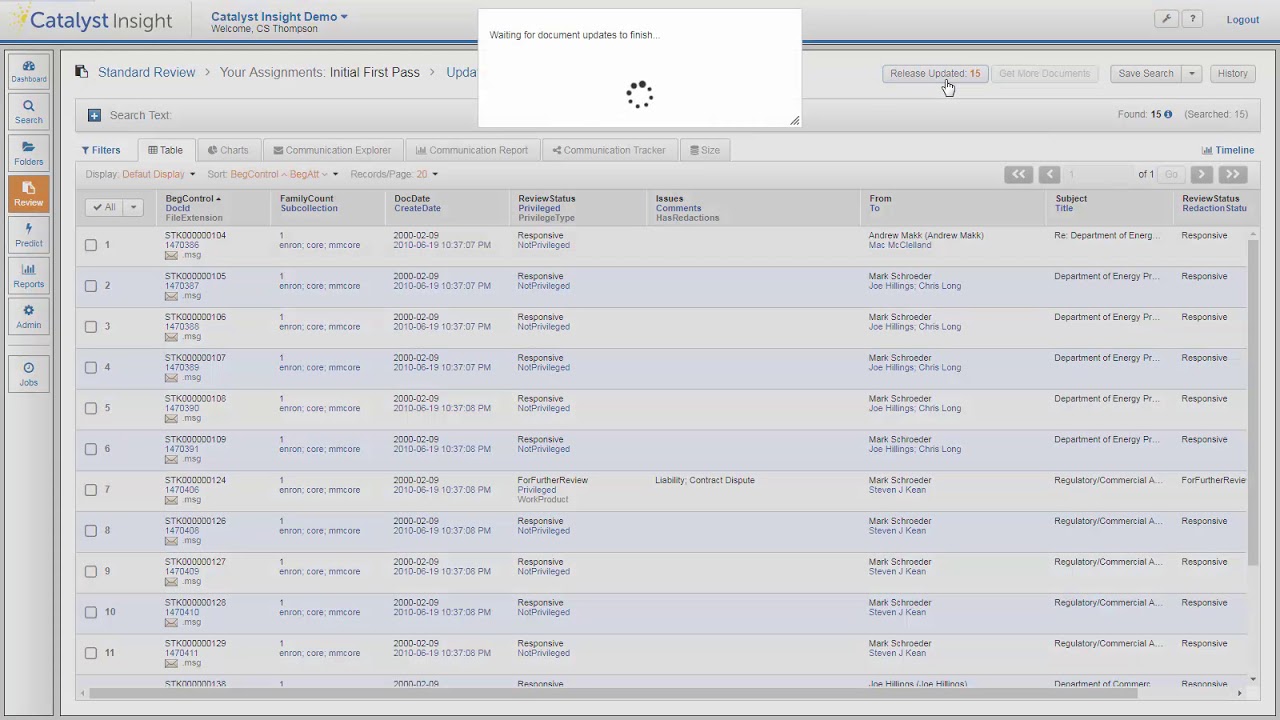Switch to the Communication Explorer tab
The width and height of the screenshot is (1280, 720).
[332, 150]
